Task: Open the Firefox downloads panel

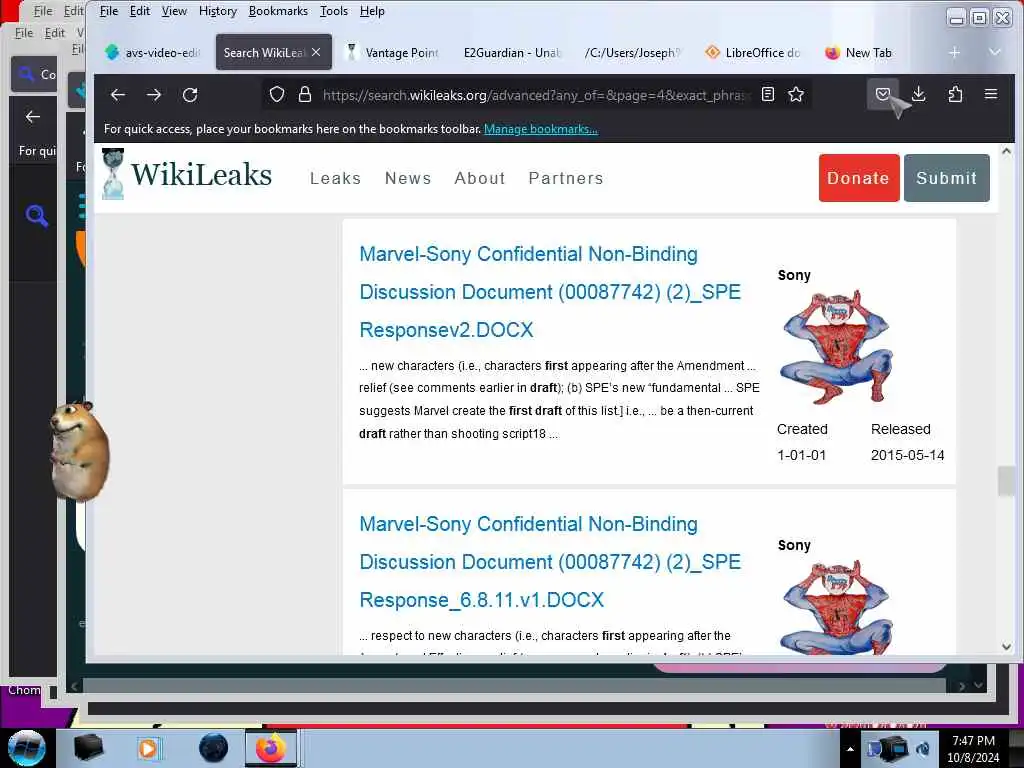Action: coord(919,95)
